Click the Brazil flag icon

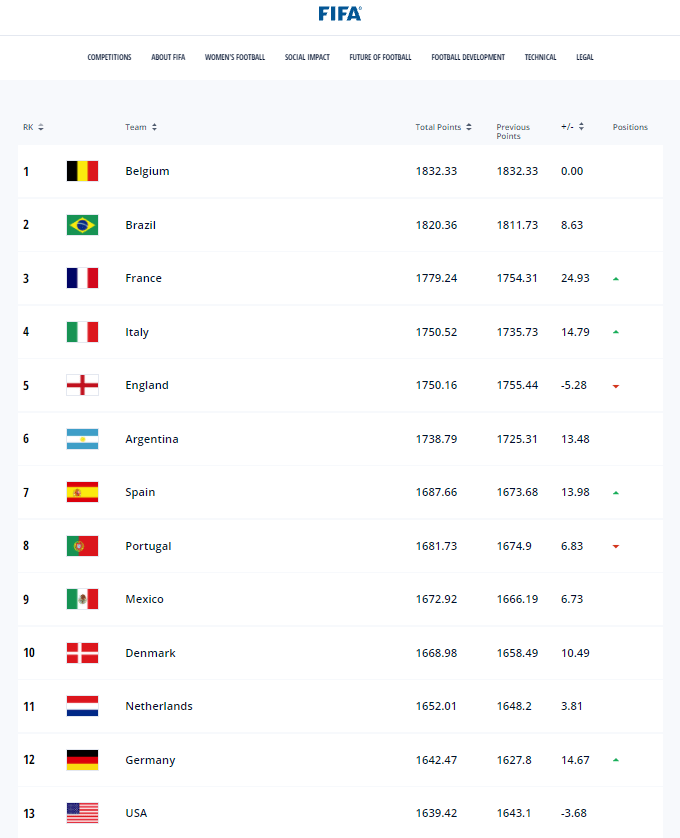(82, 225)
